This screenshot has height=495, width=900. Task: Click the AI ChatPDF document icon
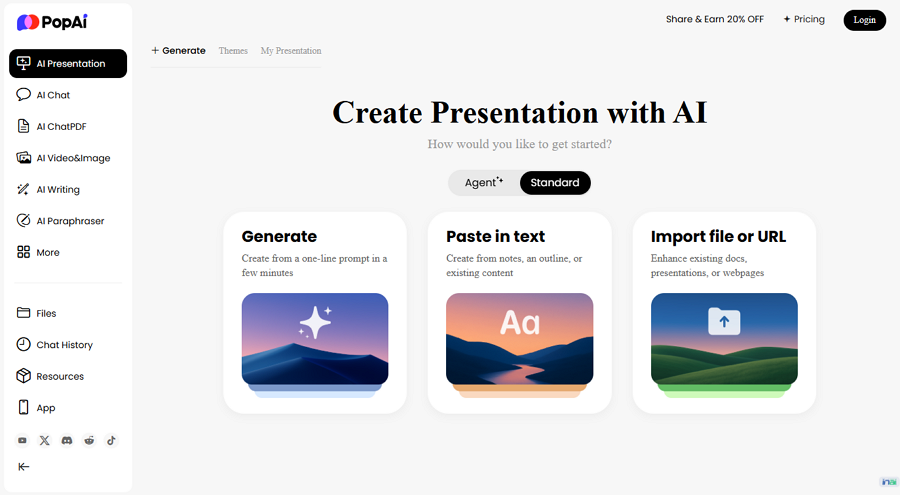point(23,126)
